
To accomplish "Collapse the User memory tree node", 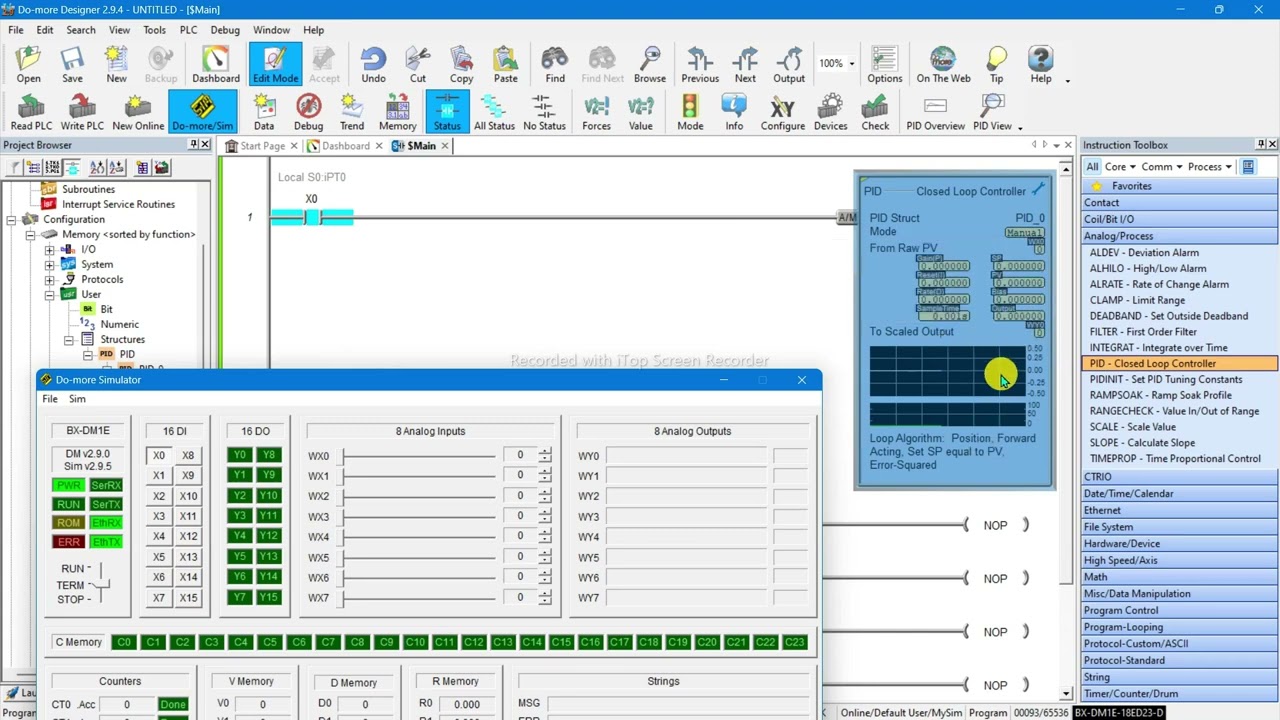I will pyautogui.click(x=49, y=294).
